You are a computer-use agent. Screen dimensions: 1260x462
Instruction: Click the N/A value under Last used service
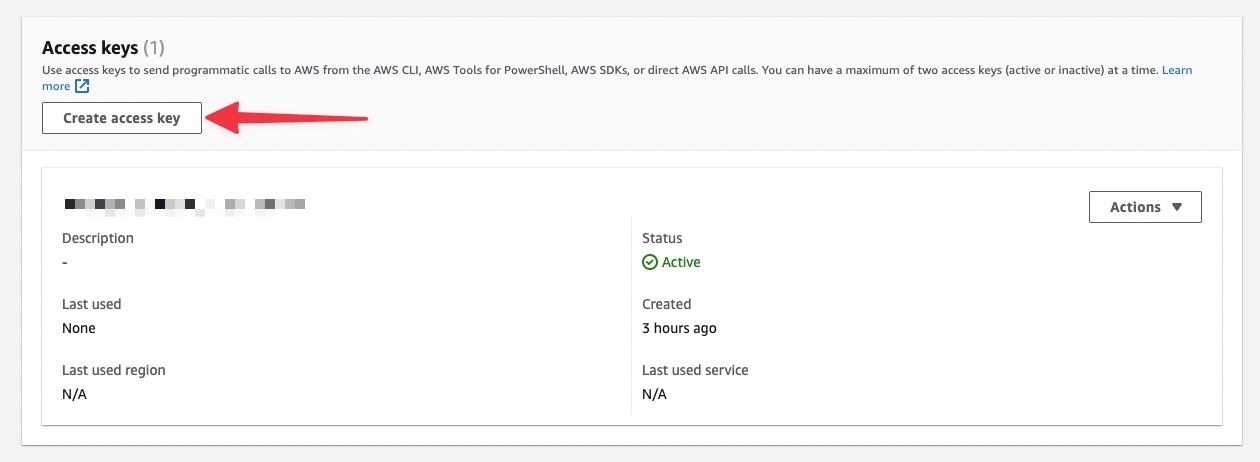point(654,394)
